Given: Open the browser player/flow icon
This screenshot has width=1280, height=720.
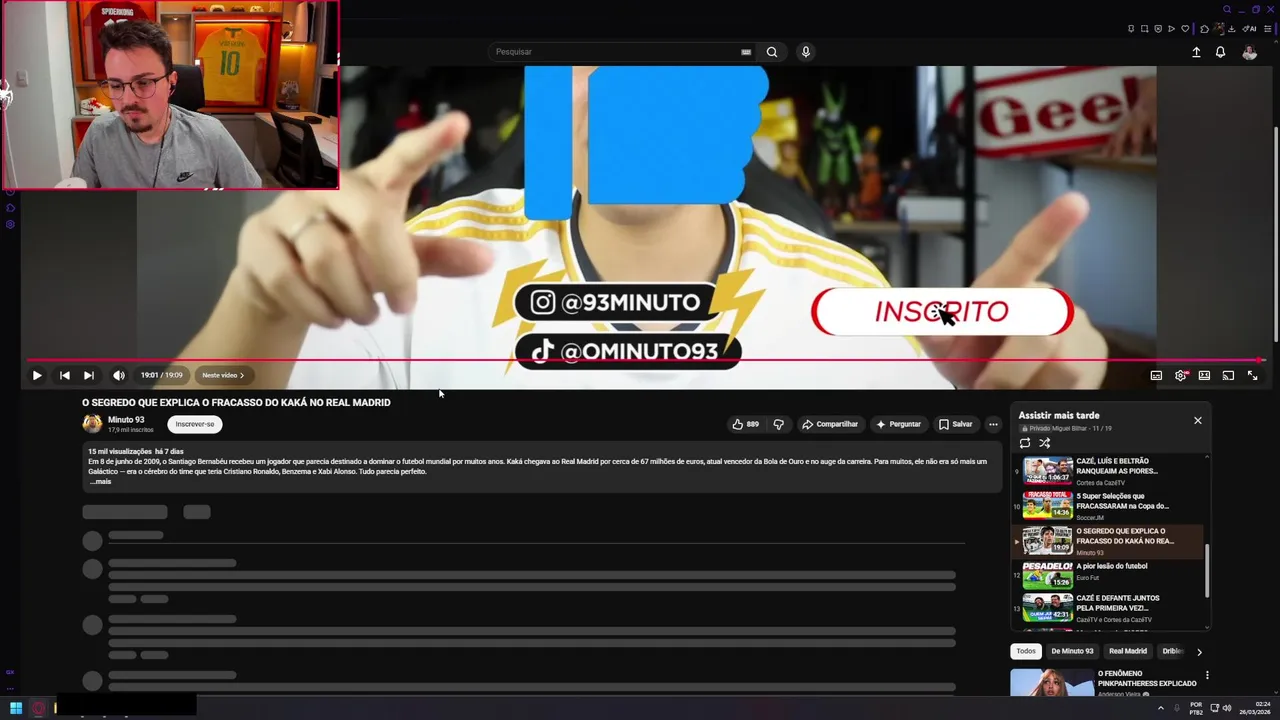Looking at the screenshot, I should click(1172, 29).
